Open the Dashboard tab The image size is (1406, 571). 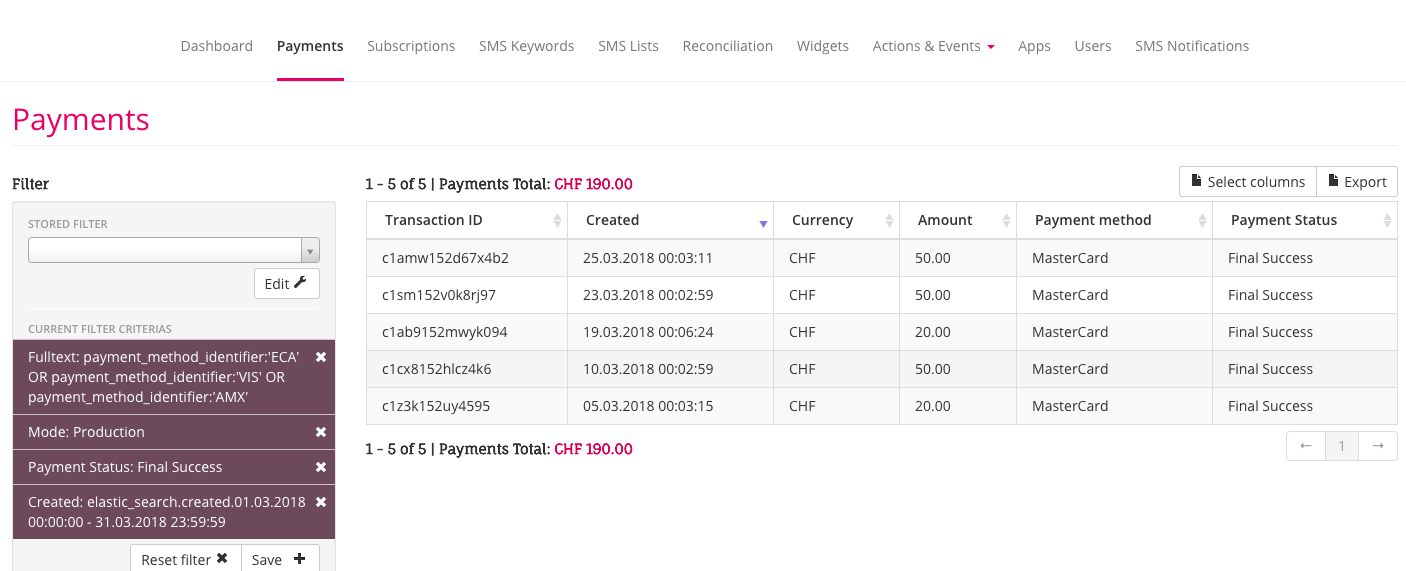click(x=216, y=46)
